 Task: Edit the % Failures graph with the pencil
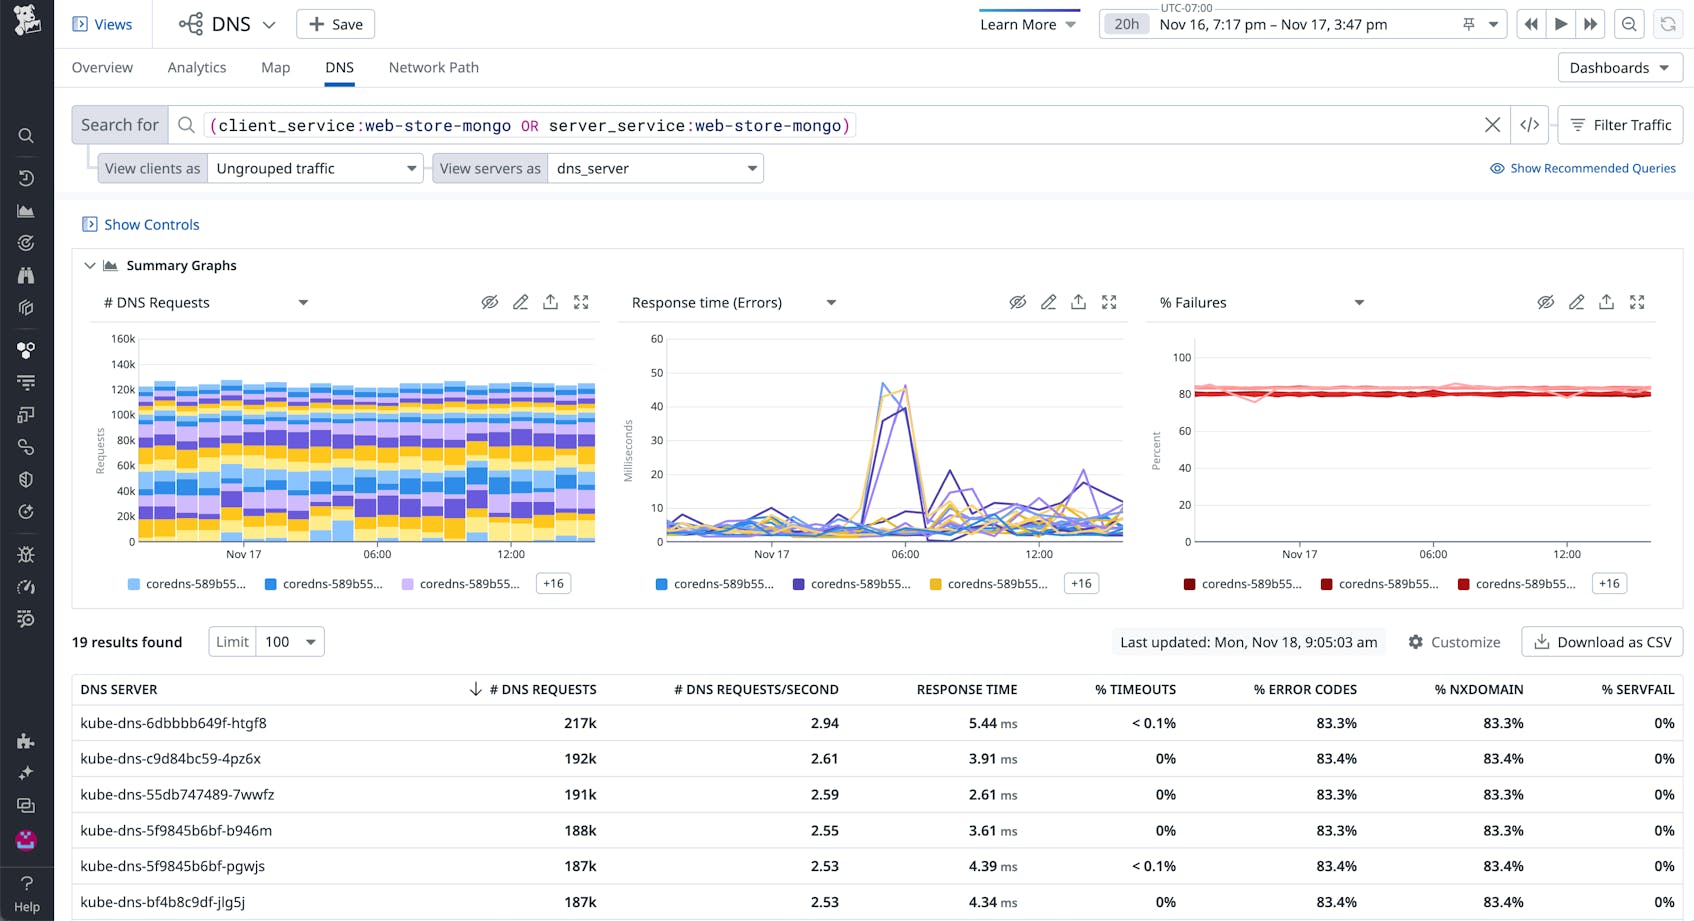tap(1577, 301)
